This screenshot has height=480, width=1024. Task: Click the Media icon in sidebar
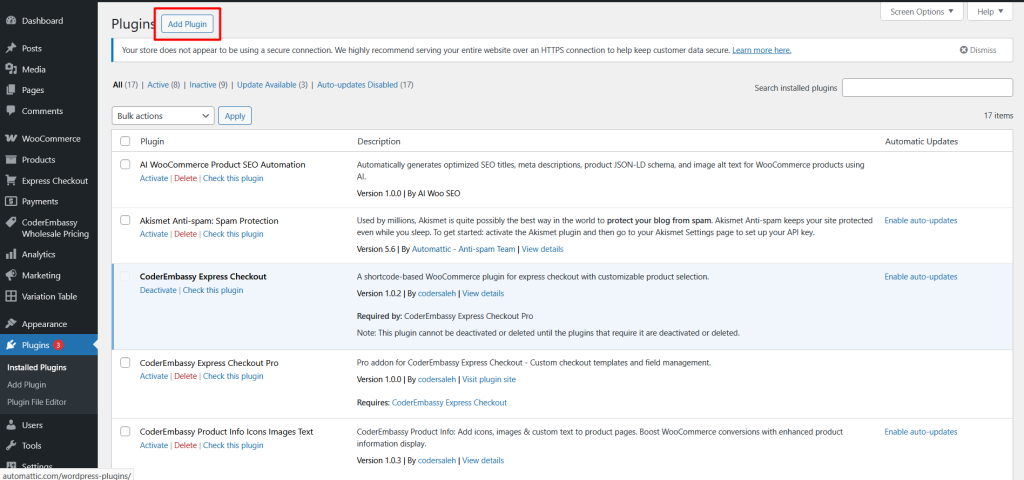11,69
